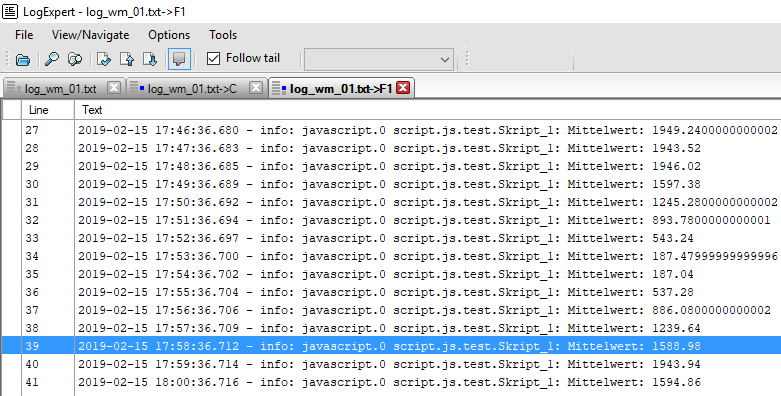Click the LogExpert title bar icon
Viewport: 781px width, 396px height.
pos(10,11)
